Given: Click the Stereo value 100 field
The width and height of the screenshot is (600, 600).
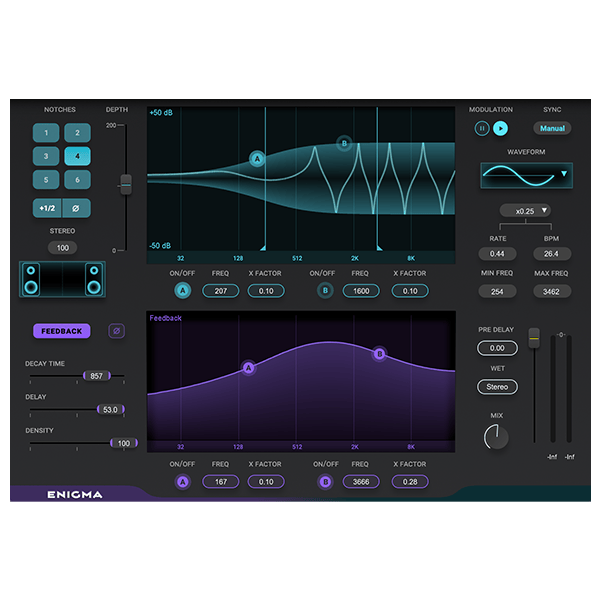Looking at the screenshot, I should [63, 248].
